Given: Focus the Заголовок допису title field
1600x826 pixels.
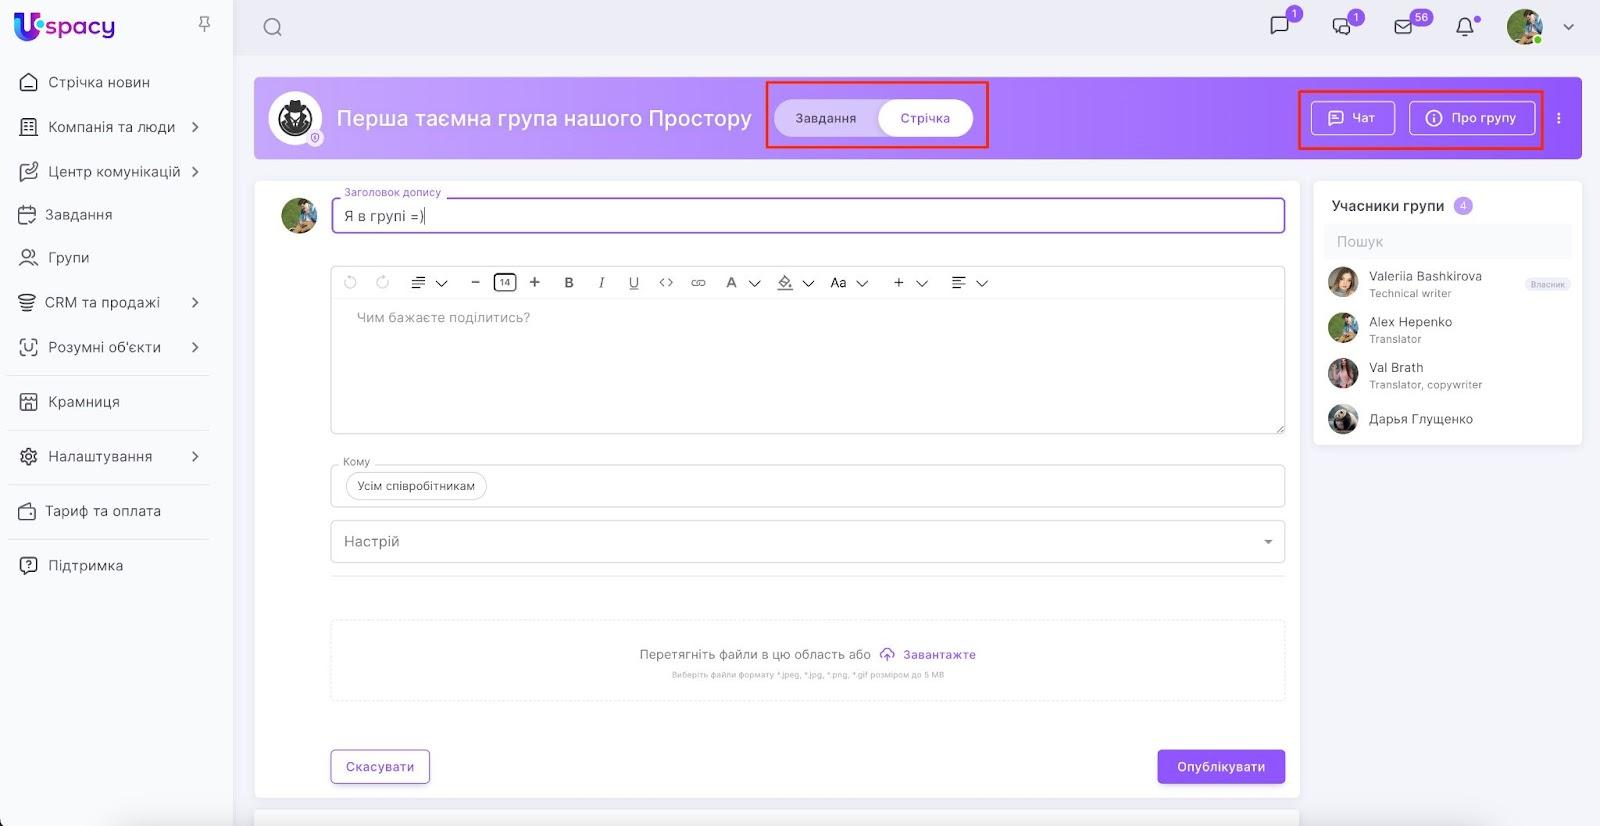Looking at the screenshot, I should [x=807, y=216].
